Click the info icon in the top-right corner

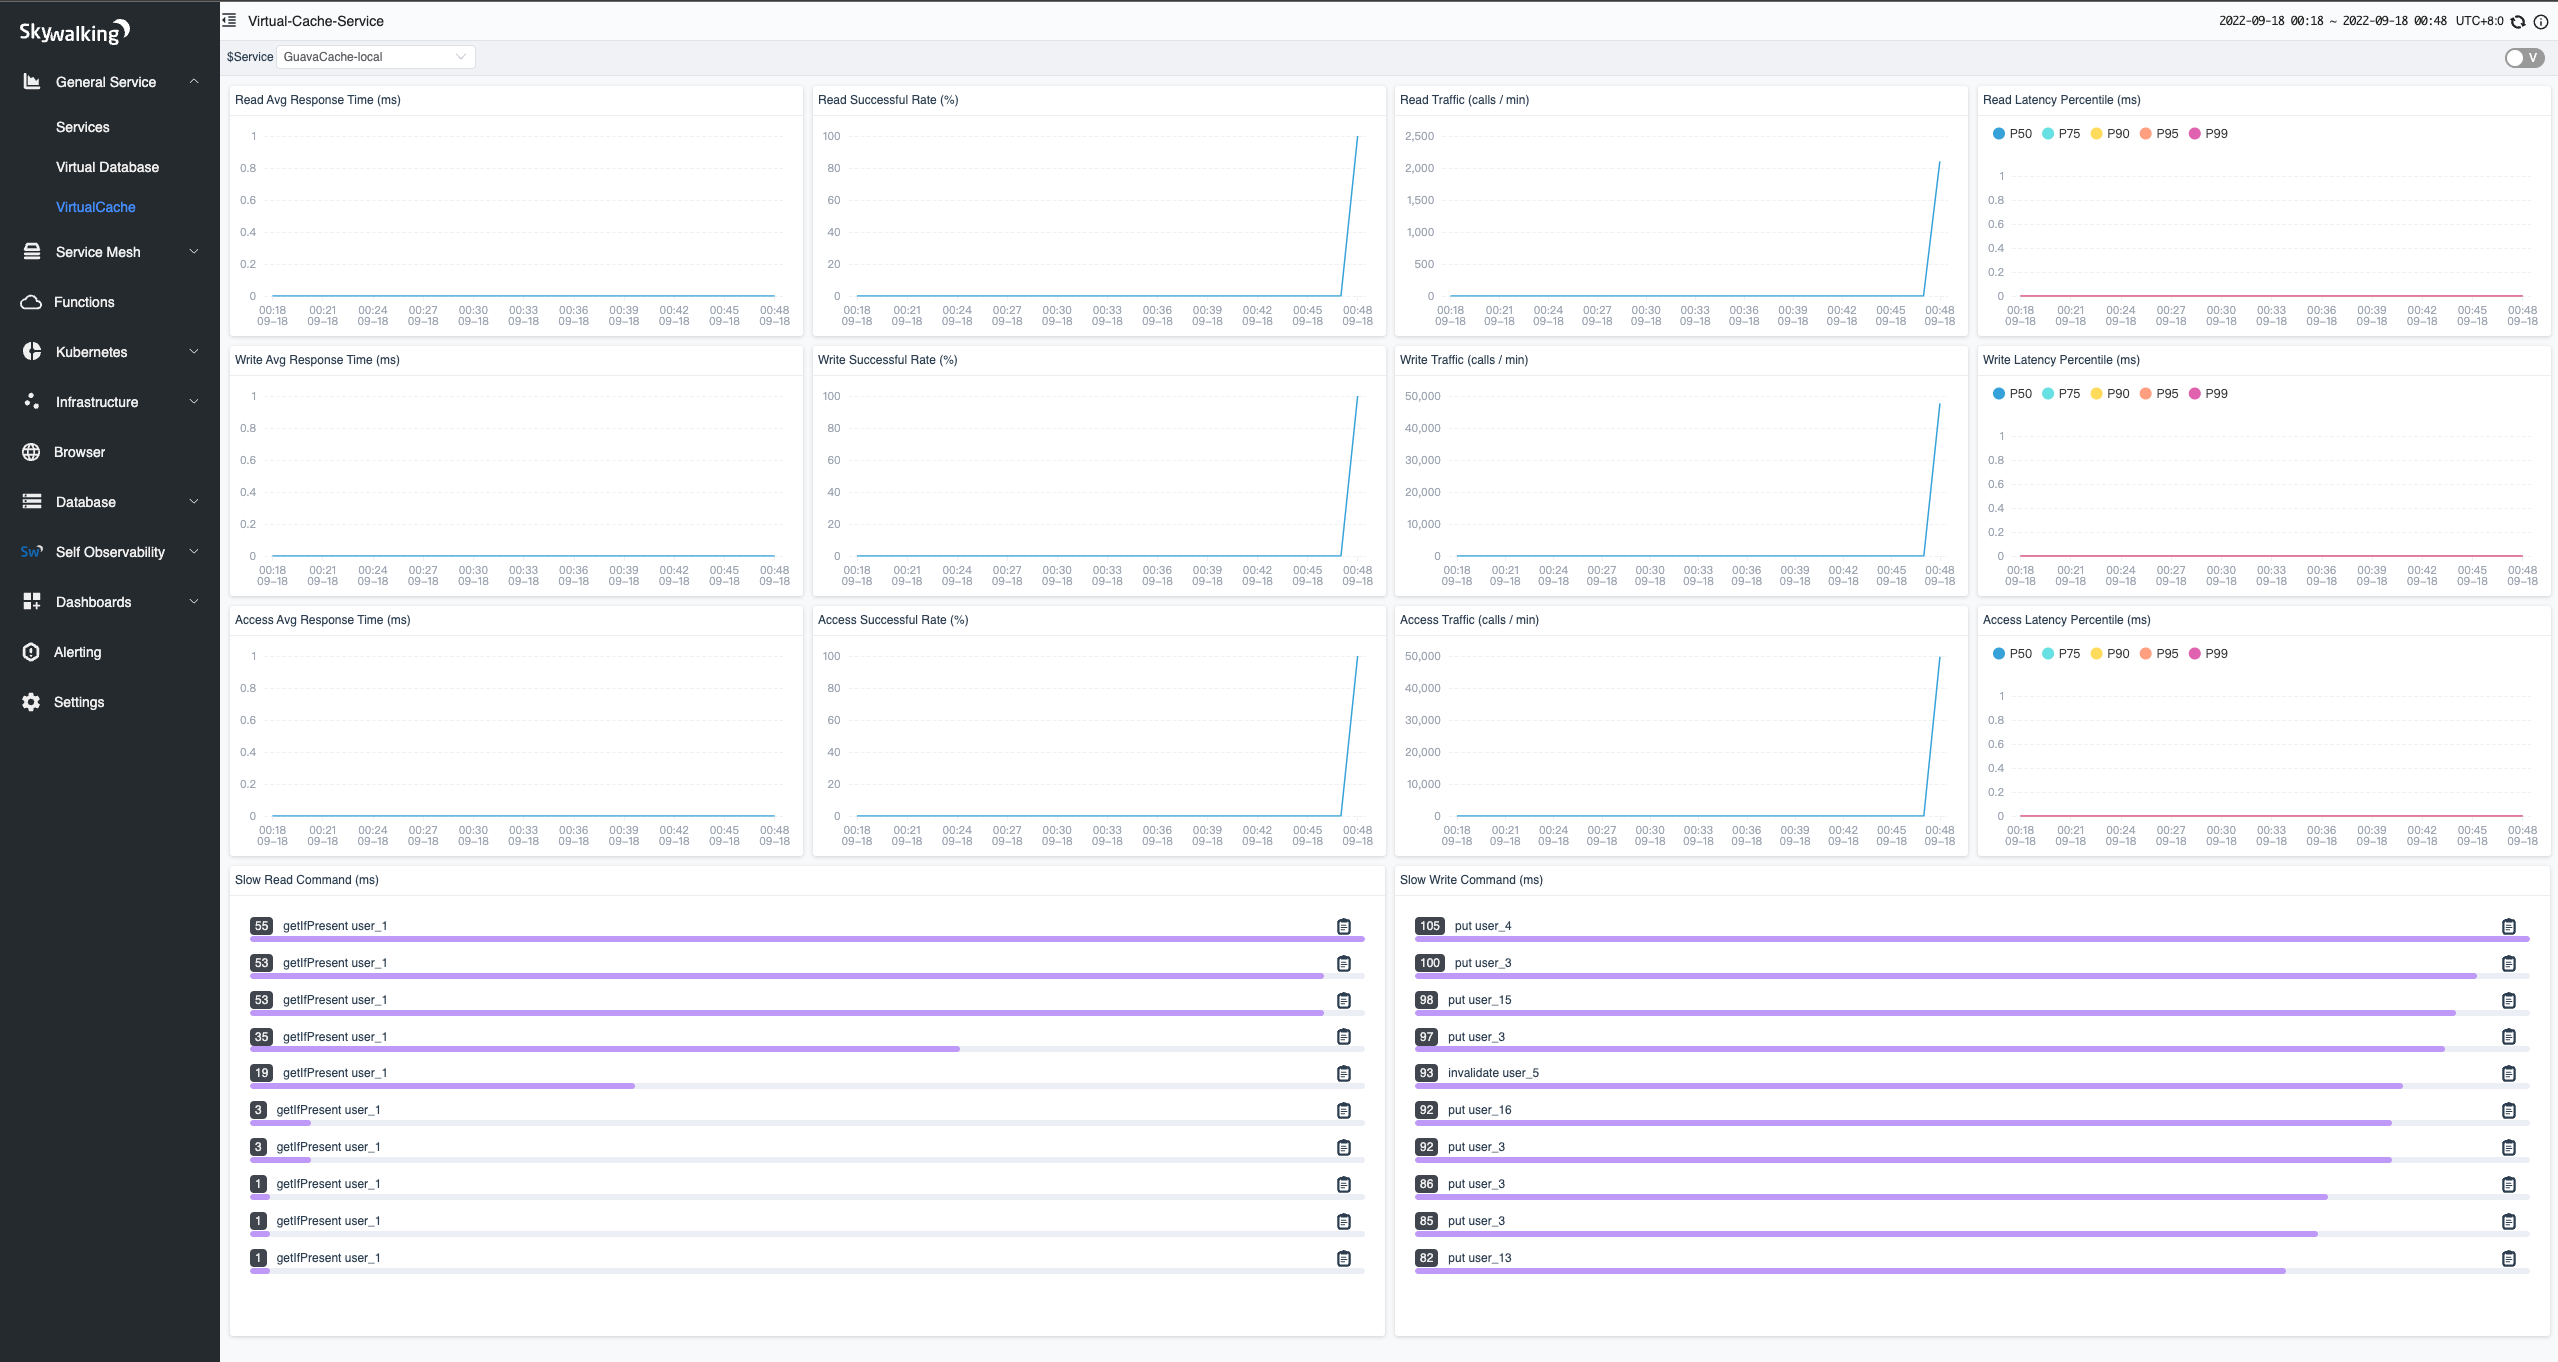click(x=2540, y=21)
